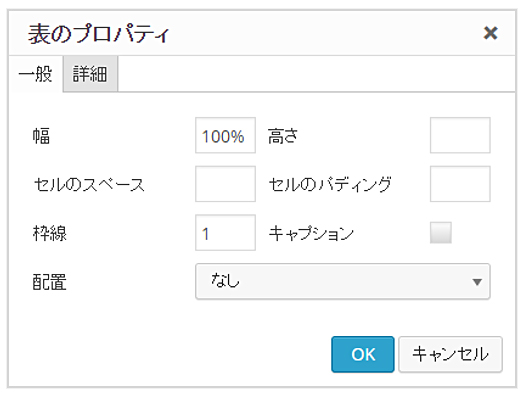The image size is (526, 397).
Task: Confirm with the blue OK button
Action: point(363,354)
